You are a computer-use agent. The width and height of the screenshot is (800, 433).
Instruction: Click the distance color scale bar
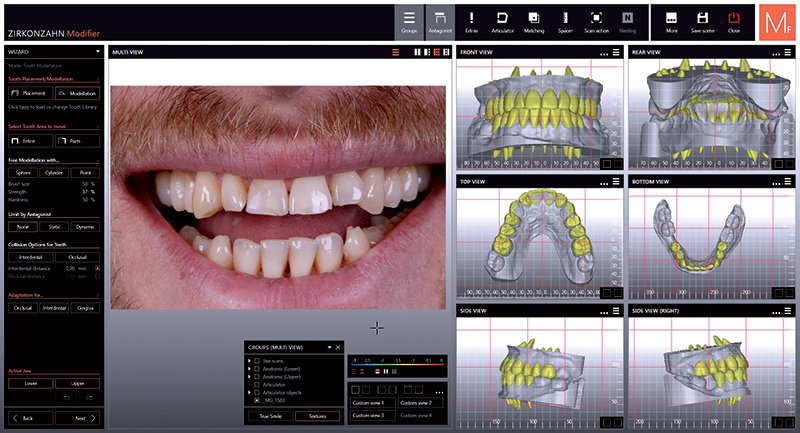point(395,364)
